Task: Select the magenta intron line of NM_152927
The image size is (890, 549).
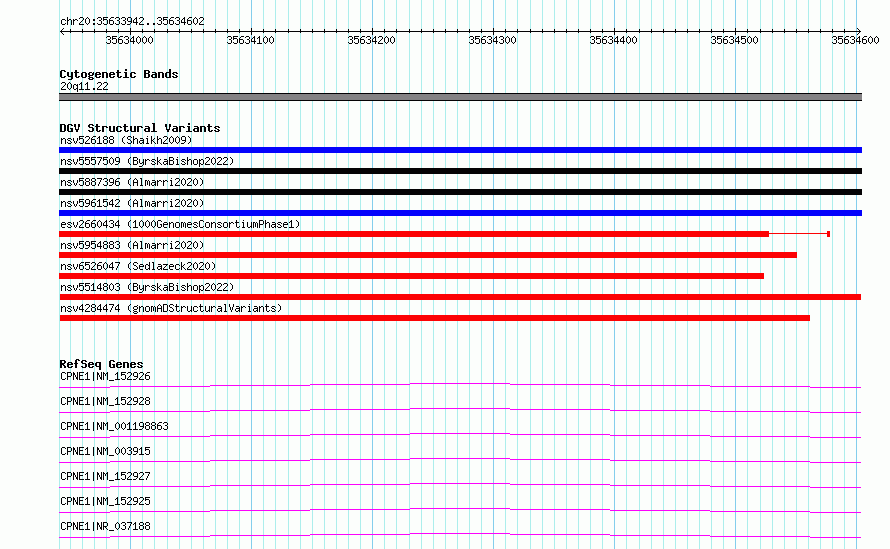Action: pyautogui.click(x=460, y=484)
